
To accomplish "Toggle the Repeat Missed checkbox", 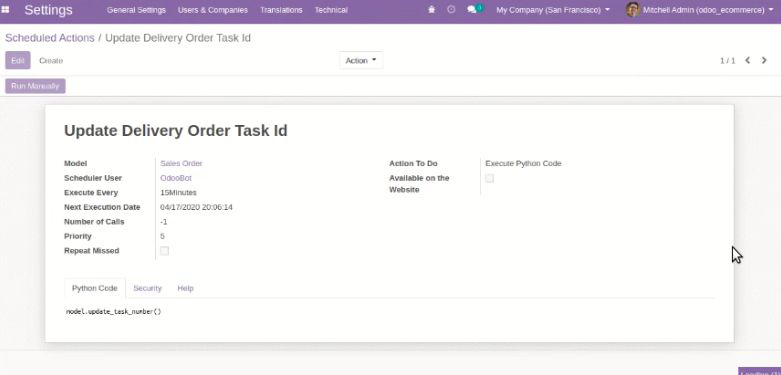I will pos(164,251).
